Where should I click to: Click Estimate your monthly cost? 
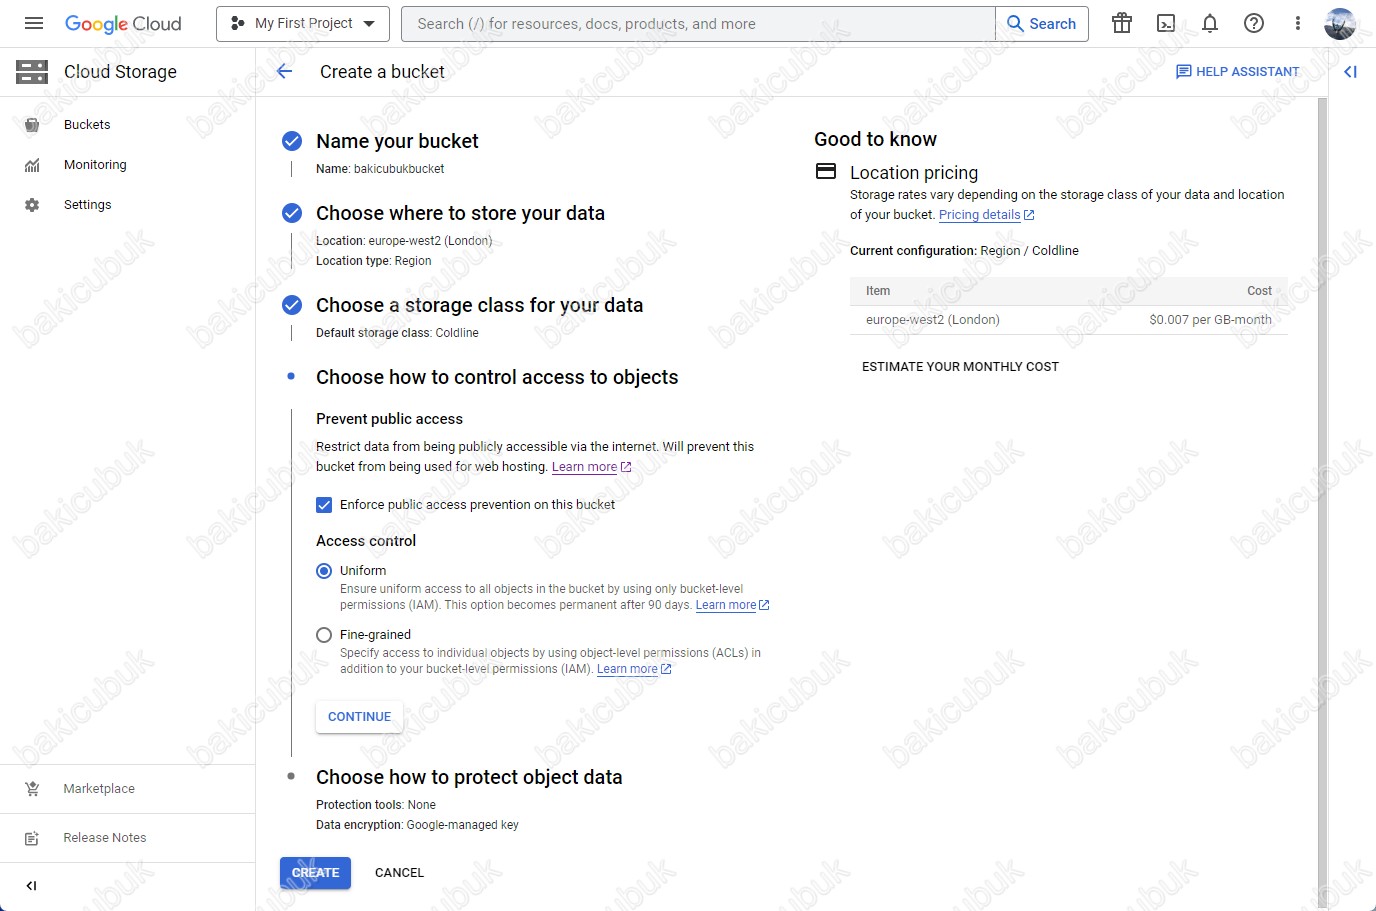click(x=960, y=367)
